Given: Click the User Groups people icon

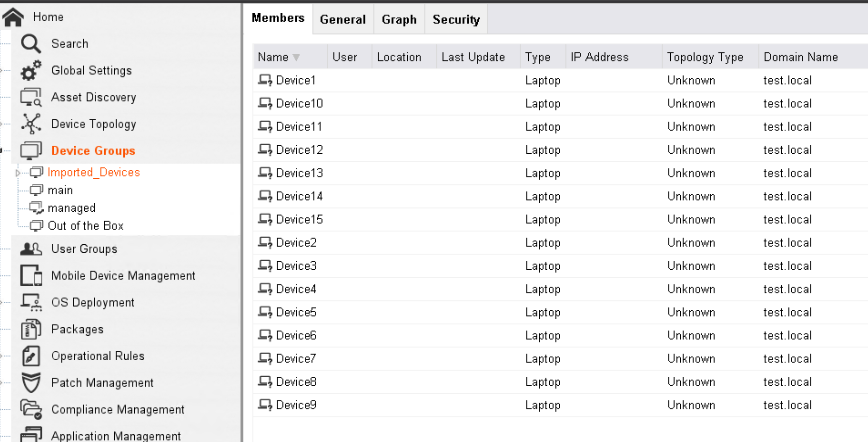Looking at the screenshot, I should (31, 249).
